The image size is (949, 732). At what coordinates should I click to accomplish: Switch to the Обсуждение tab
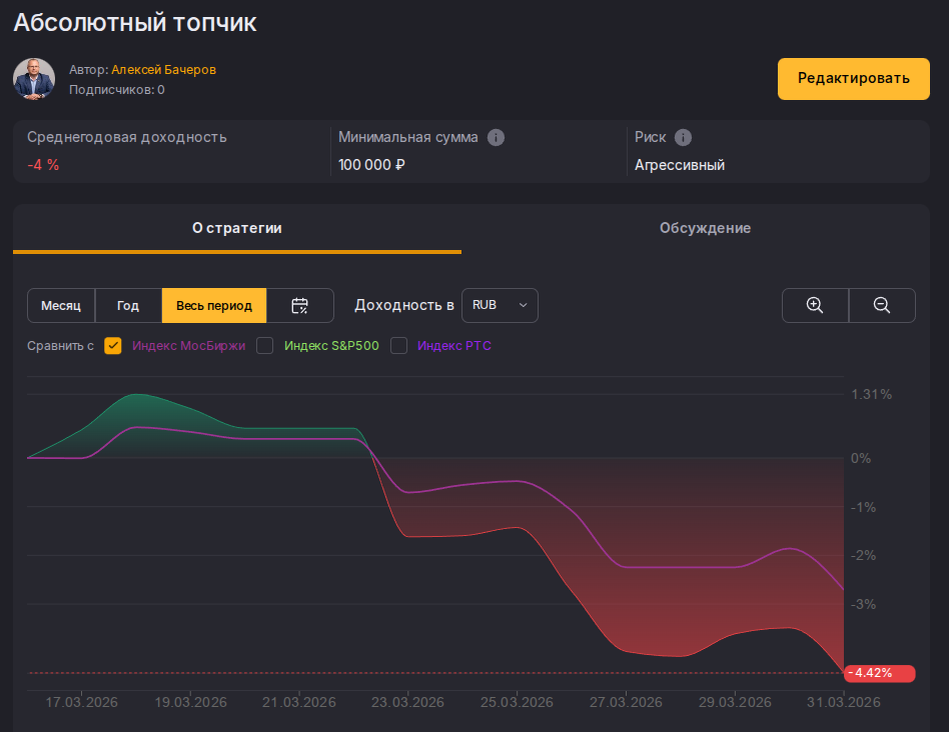tap(705, 228)
